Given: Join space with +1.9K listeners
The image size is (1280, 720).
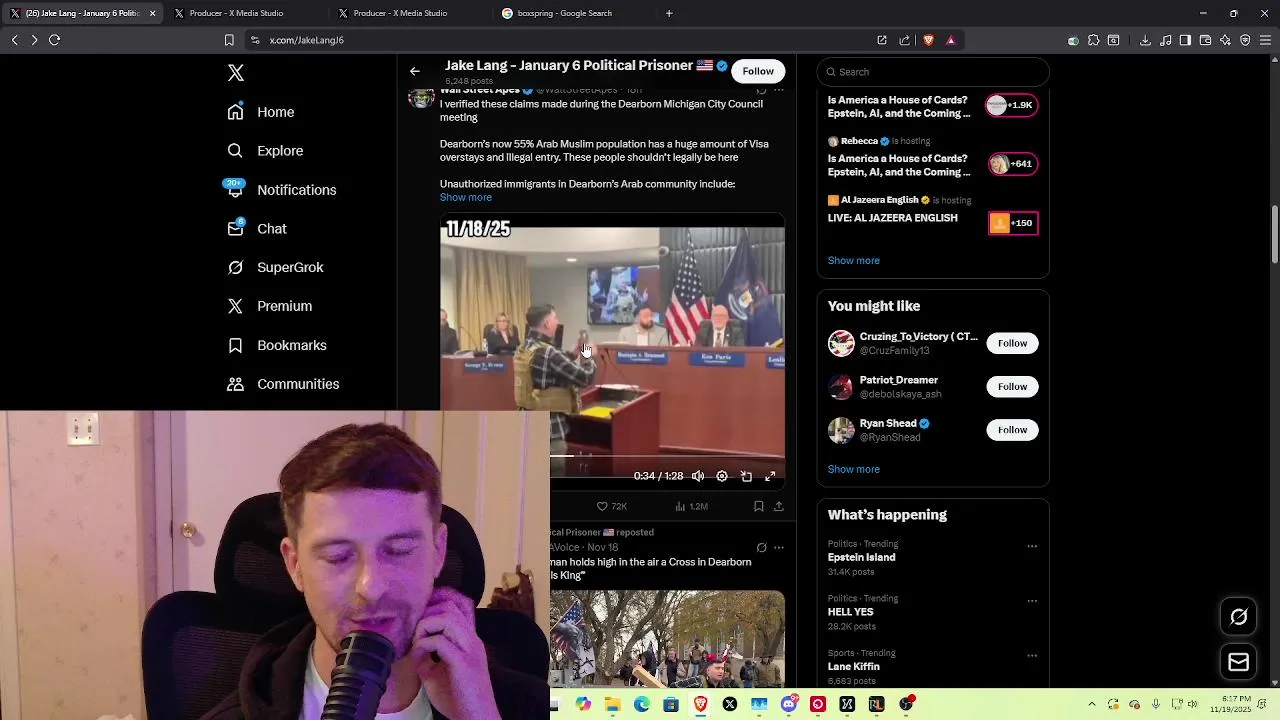Looking at the screenshot, I should pyautogui.click(x=1012, y=105).
